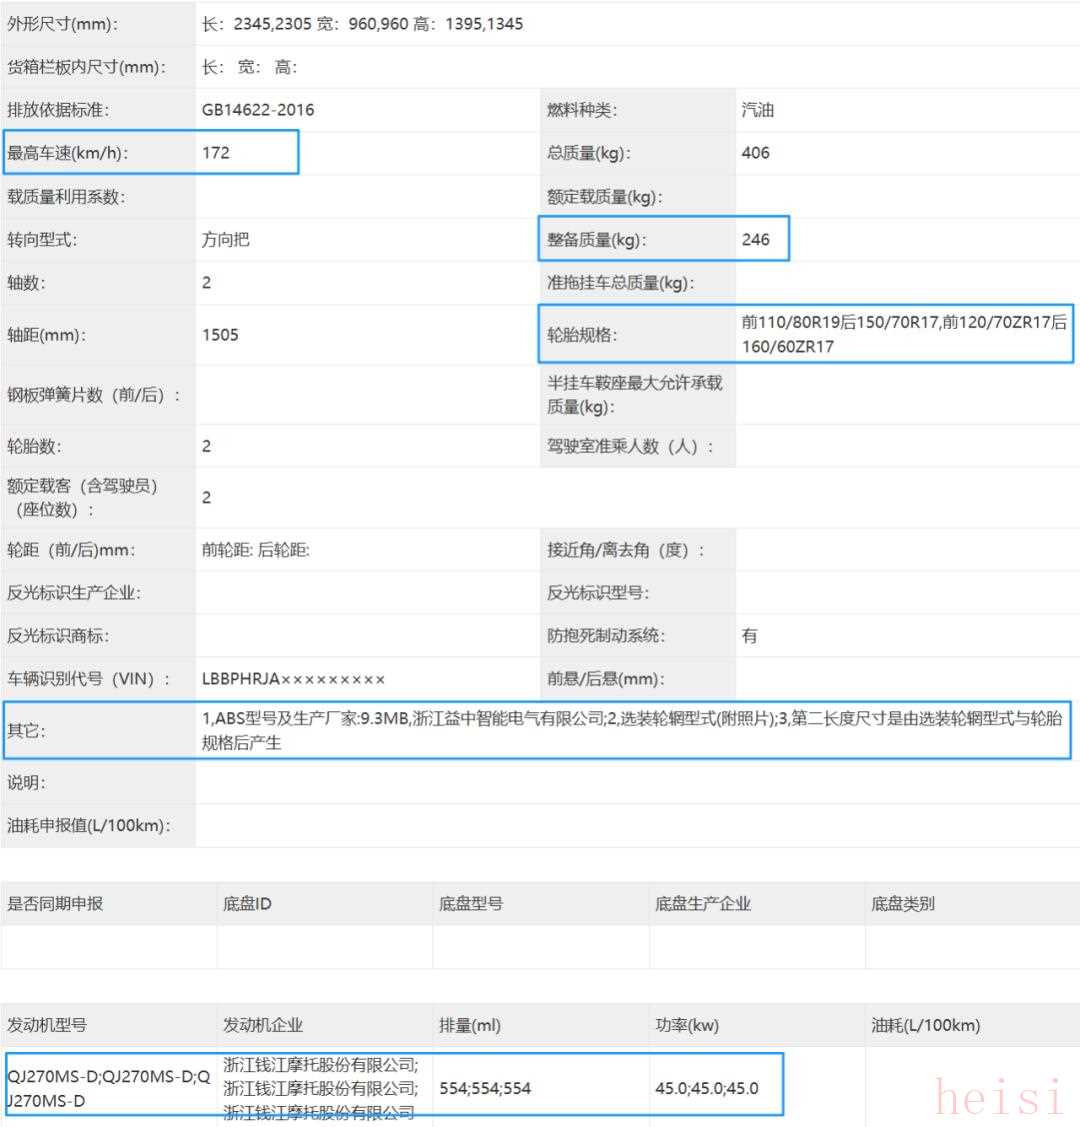Click the 其它 remarks text about ABS
The image size is (1080, 1127).
click(x=632, y=730)
